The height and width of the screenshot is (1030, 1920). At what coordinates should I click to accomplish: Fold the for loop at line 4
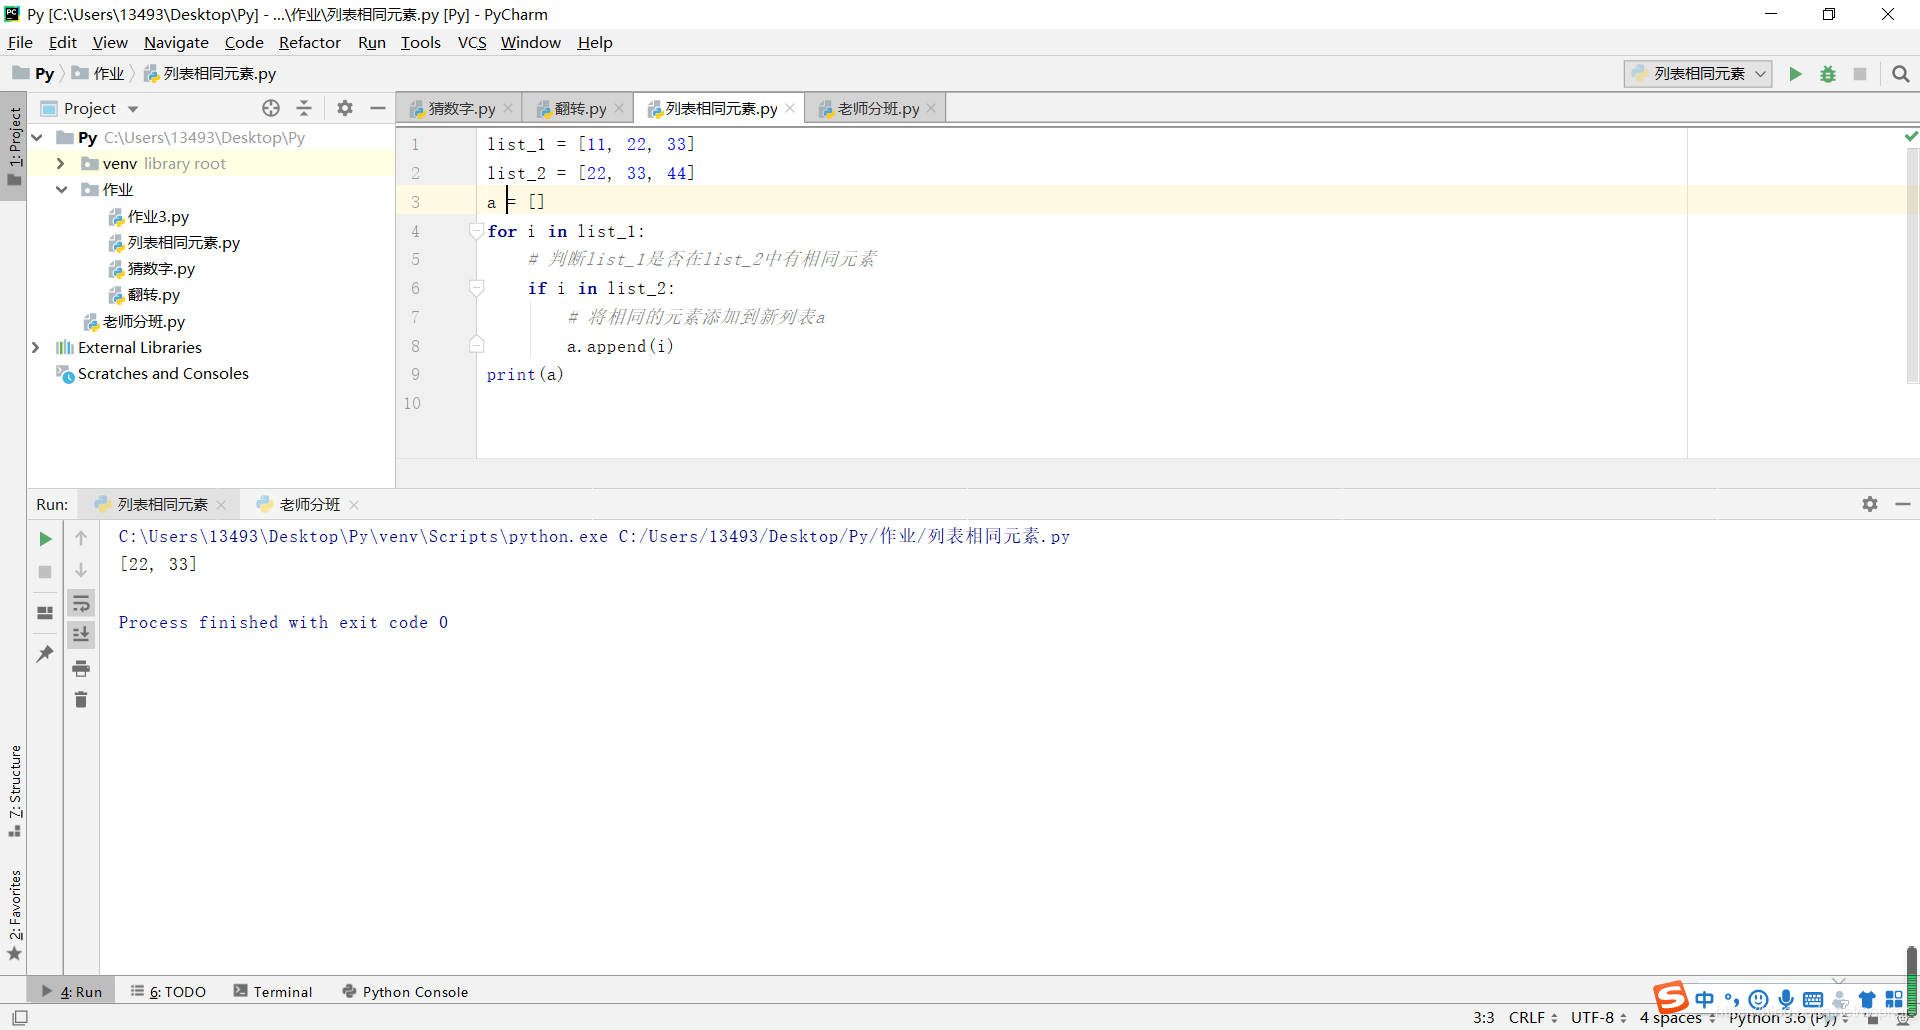tap(477, 231)
